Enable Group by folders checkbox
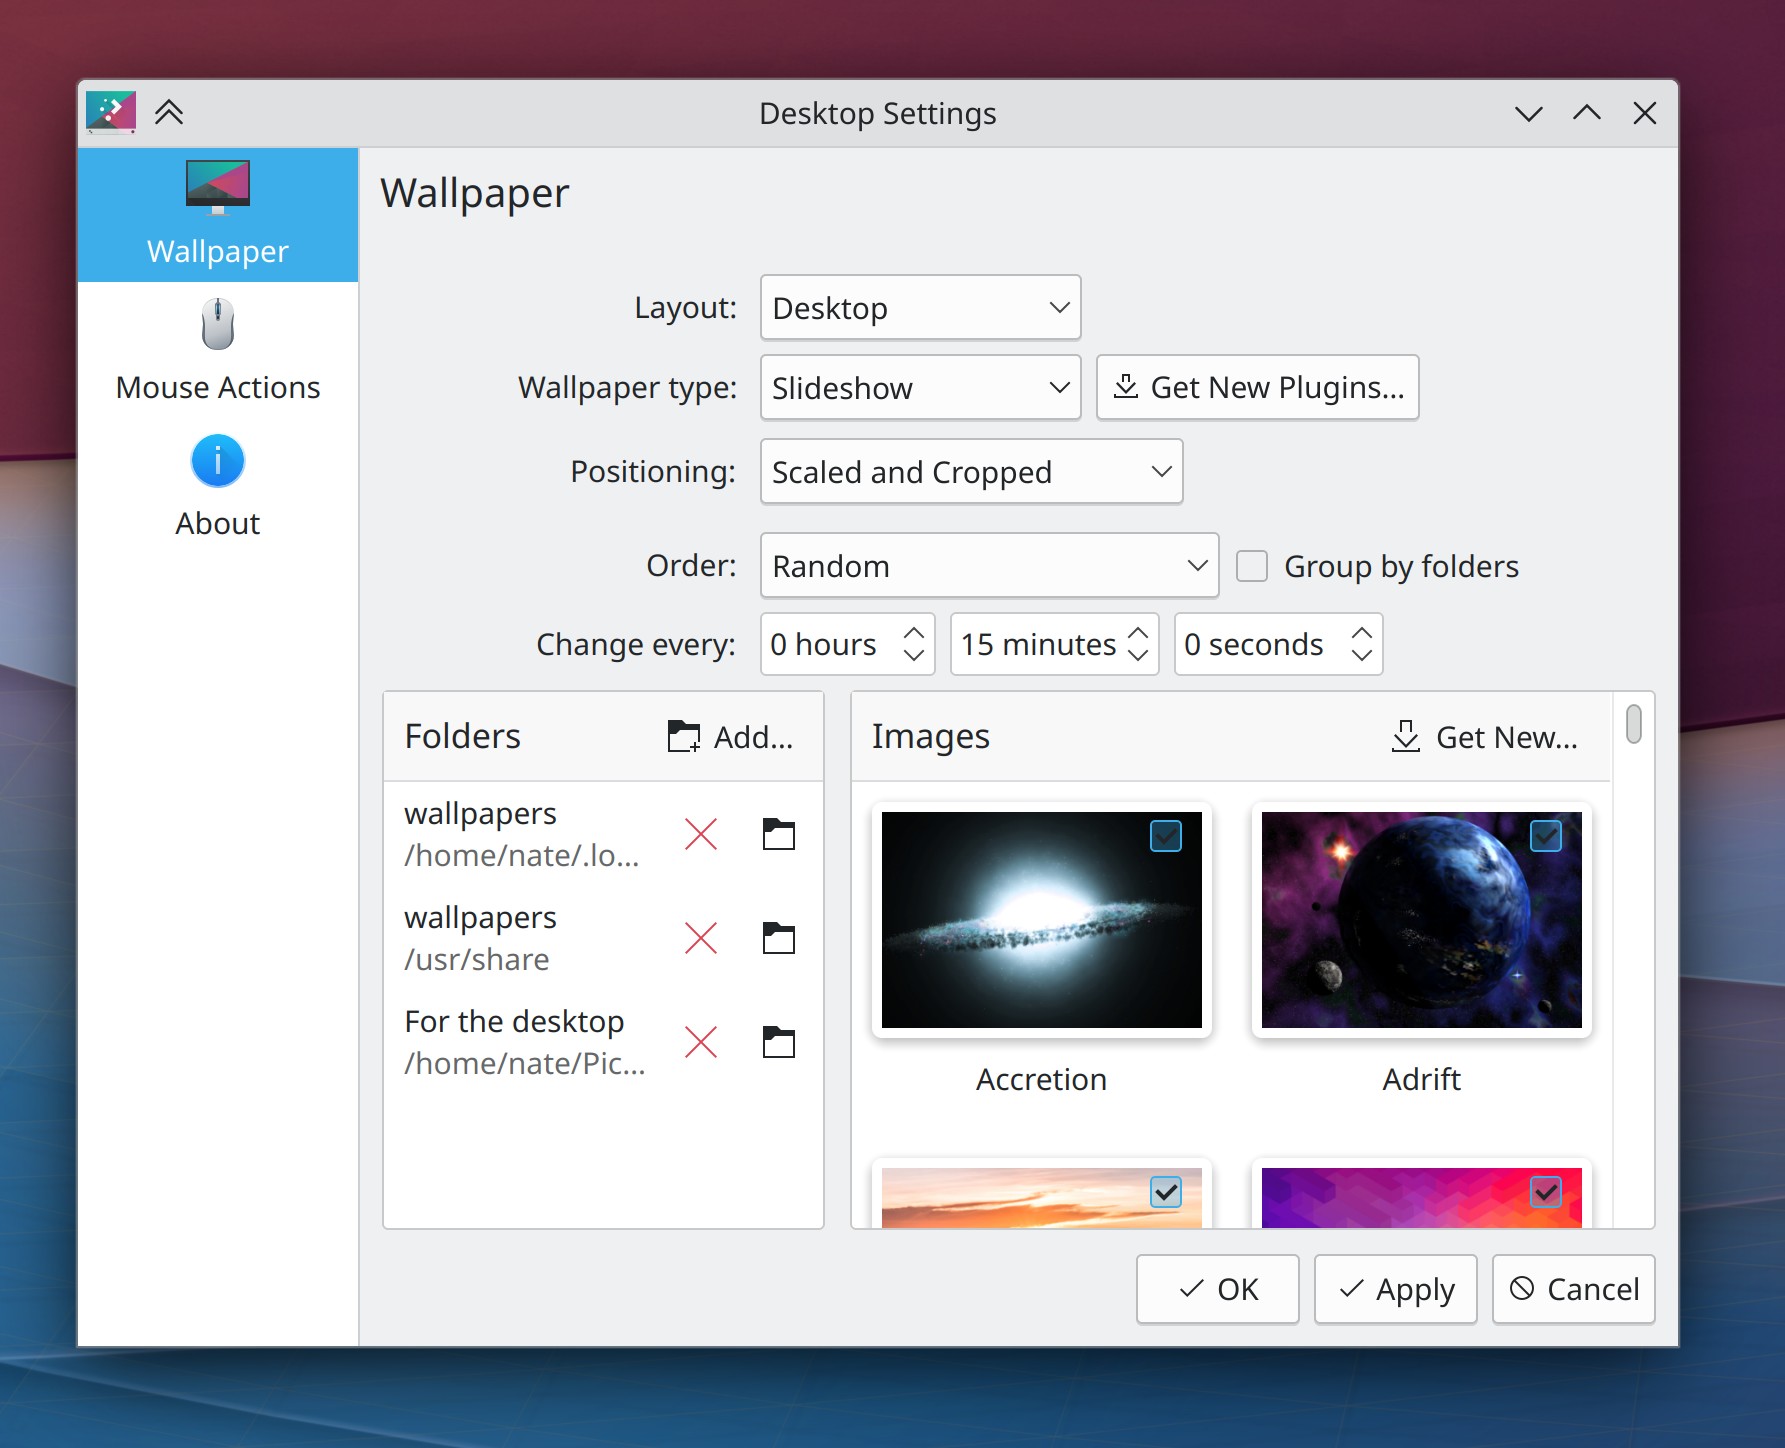 point(1252,566)
